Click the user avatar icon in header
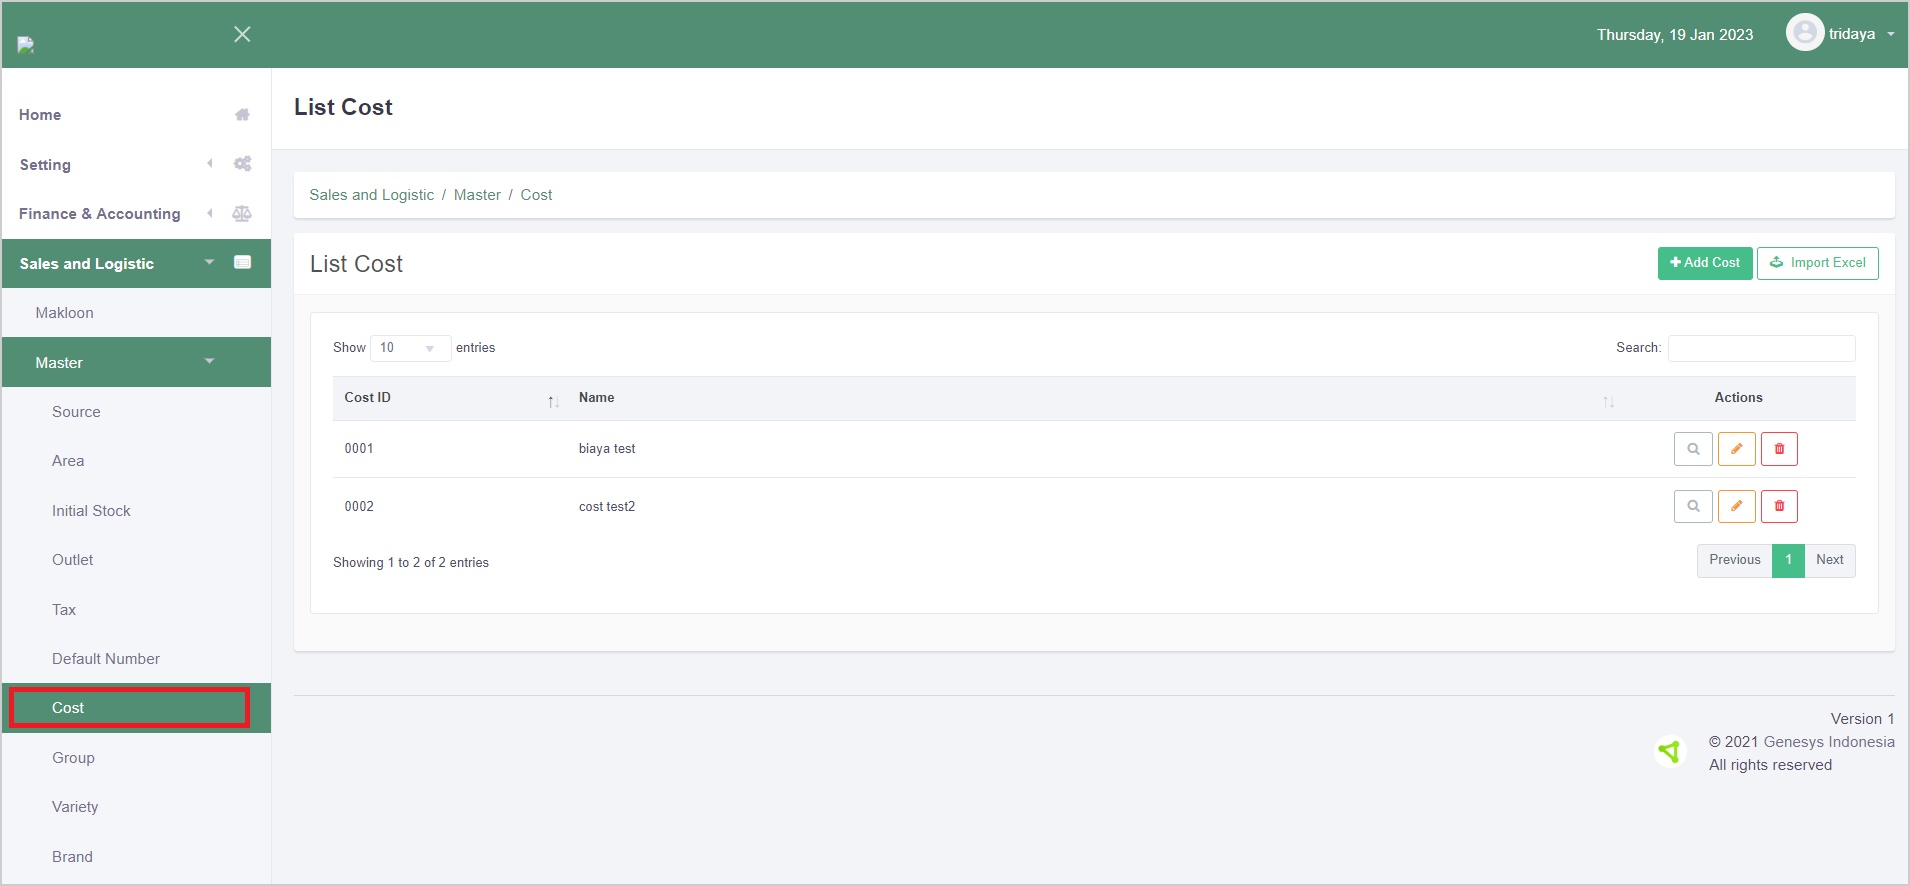 [1804, 33]
